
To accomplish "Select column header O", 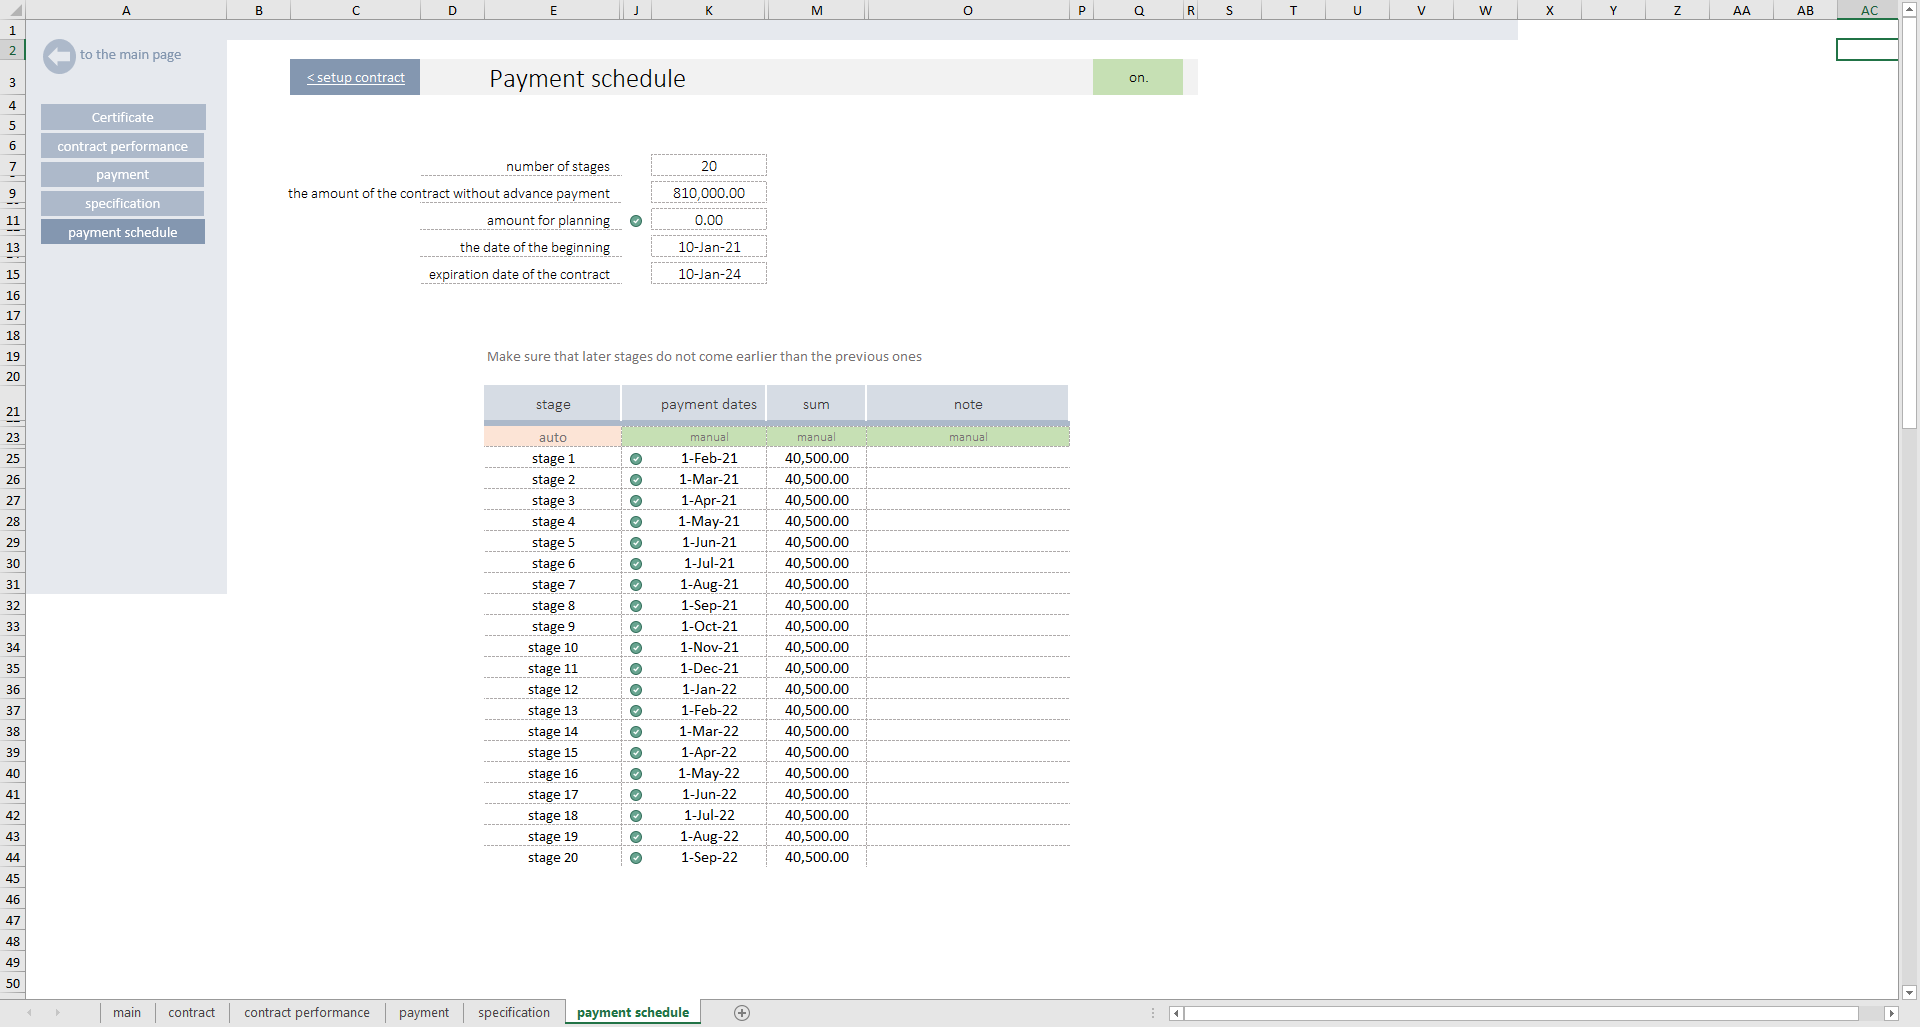I will [x=968, y=10].
